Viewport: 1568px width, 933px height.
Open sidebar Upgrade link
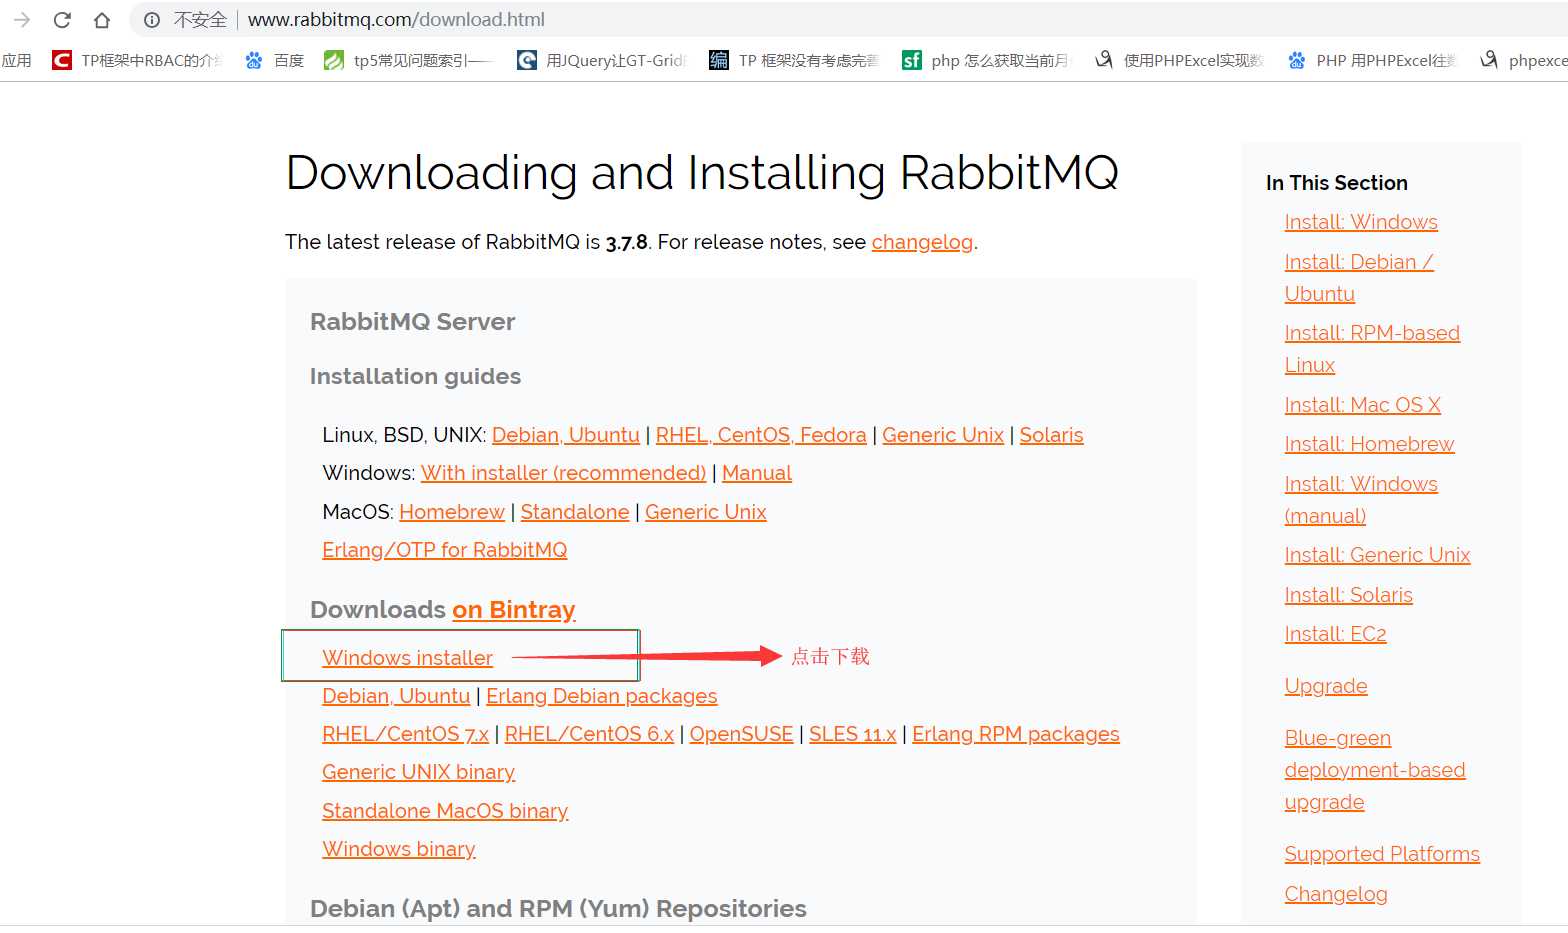pos(1326,686)
